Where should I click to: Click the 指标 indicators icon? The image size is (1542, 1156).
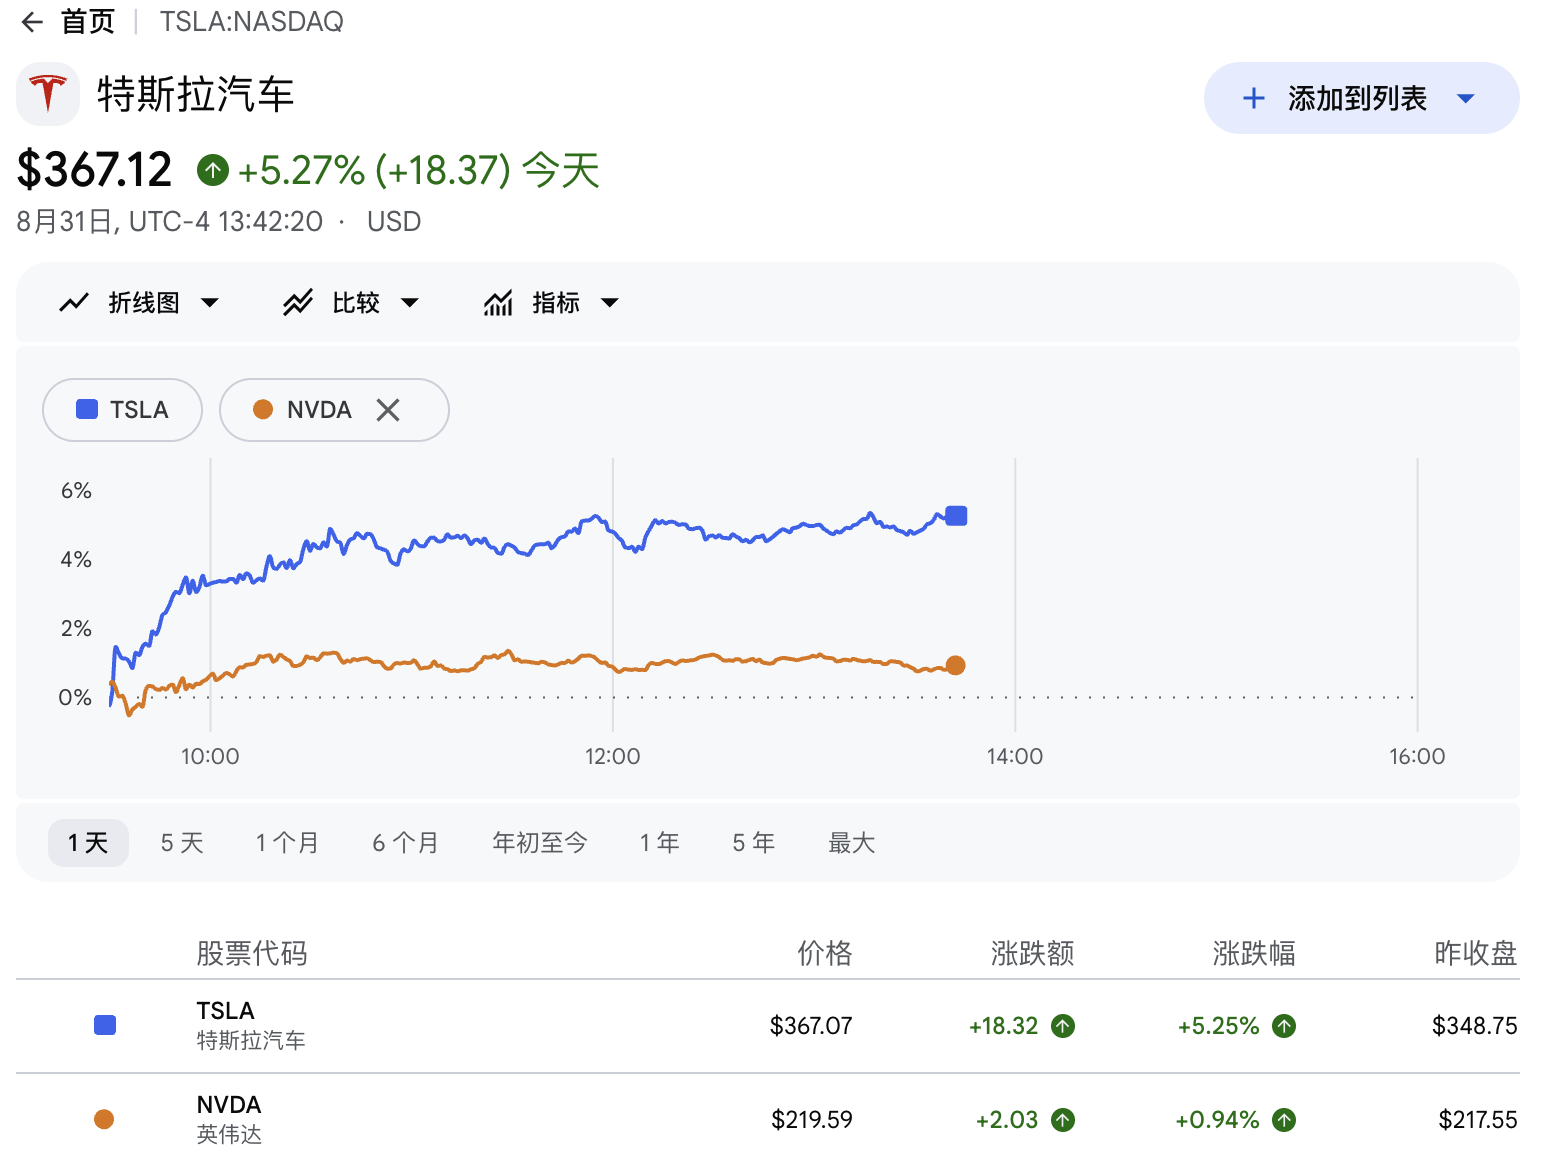[x=498, y=303]
